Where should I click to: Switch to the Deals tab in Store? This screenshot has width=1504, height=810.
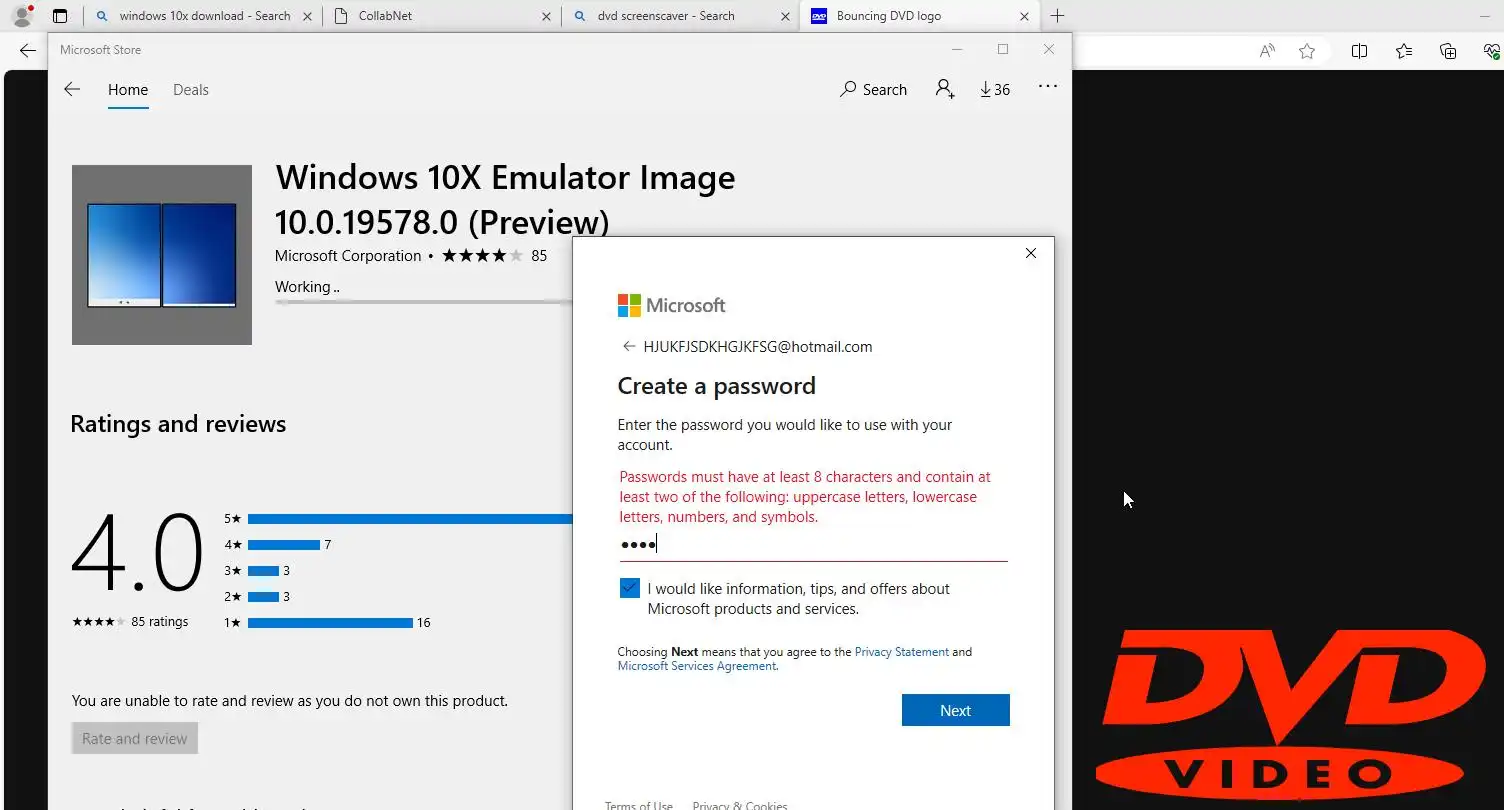tap(191, 89)
